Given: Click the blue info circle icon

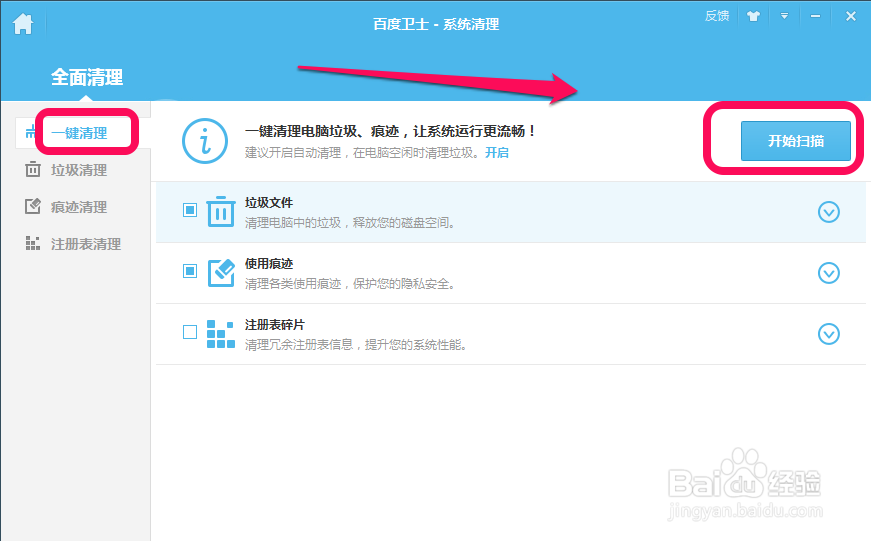Looking at the screenshot, I should (x=205, y=141).
